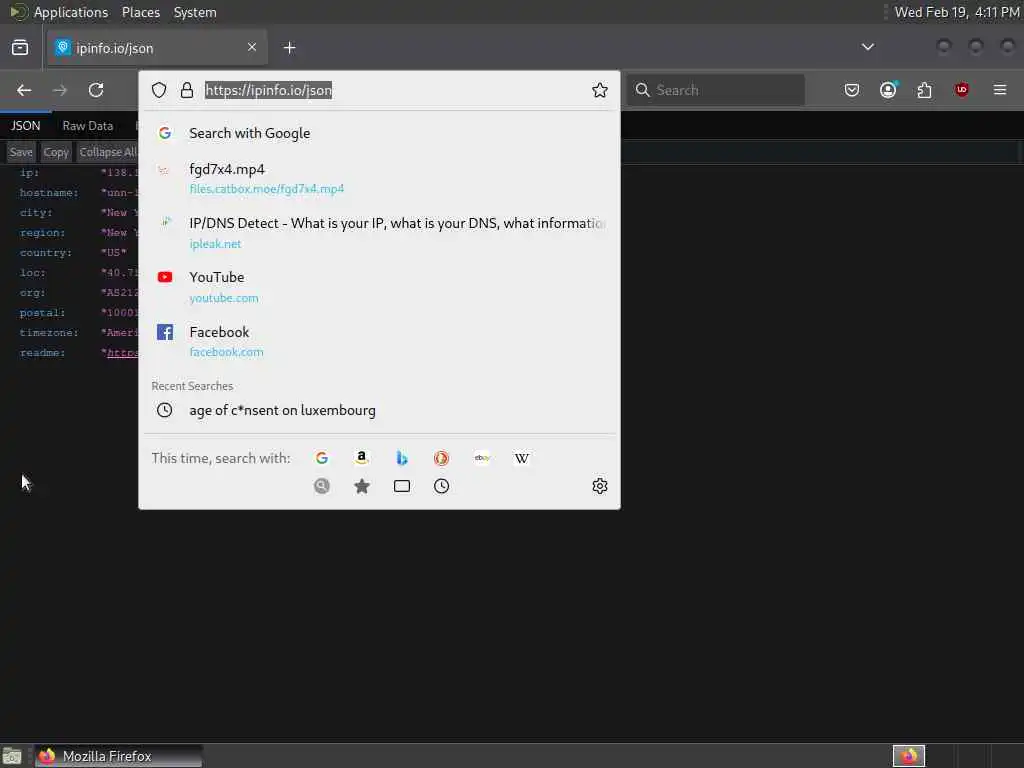Select the IP/DNS Detect ipleak.net suggestion
The width and height of the screenshot is (1024, 768).
click(379, 232)
